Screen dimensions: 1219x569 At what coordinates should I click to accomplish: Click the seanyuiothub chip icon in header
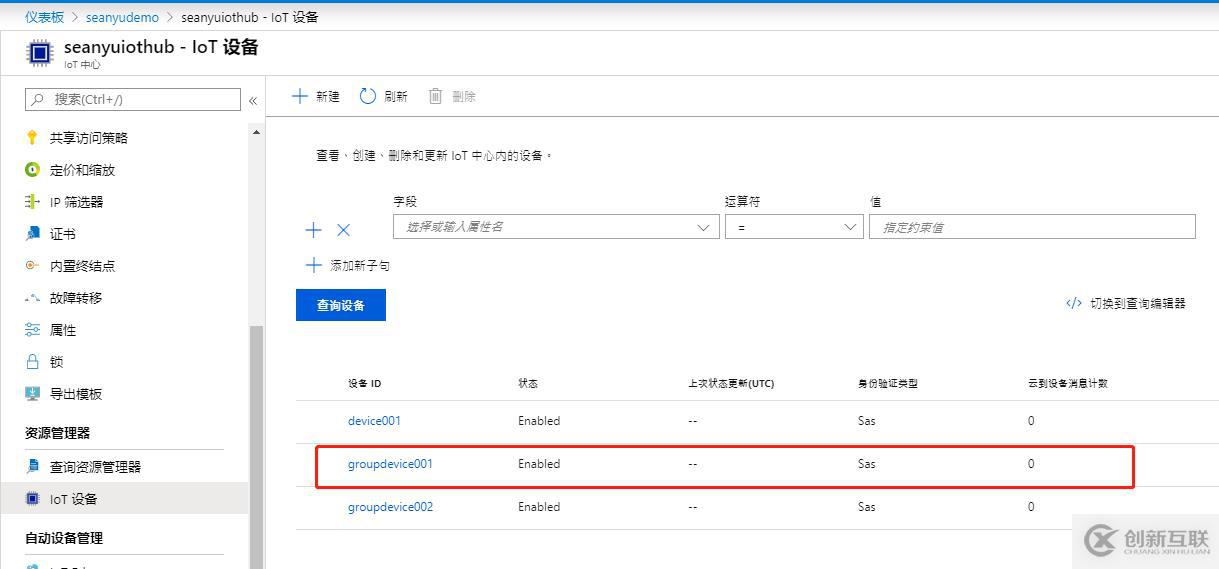click(x=39, y=52)
